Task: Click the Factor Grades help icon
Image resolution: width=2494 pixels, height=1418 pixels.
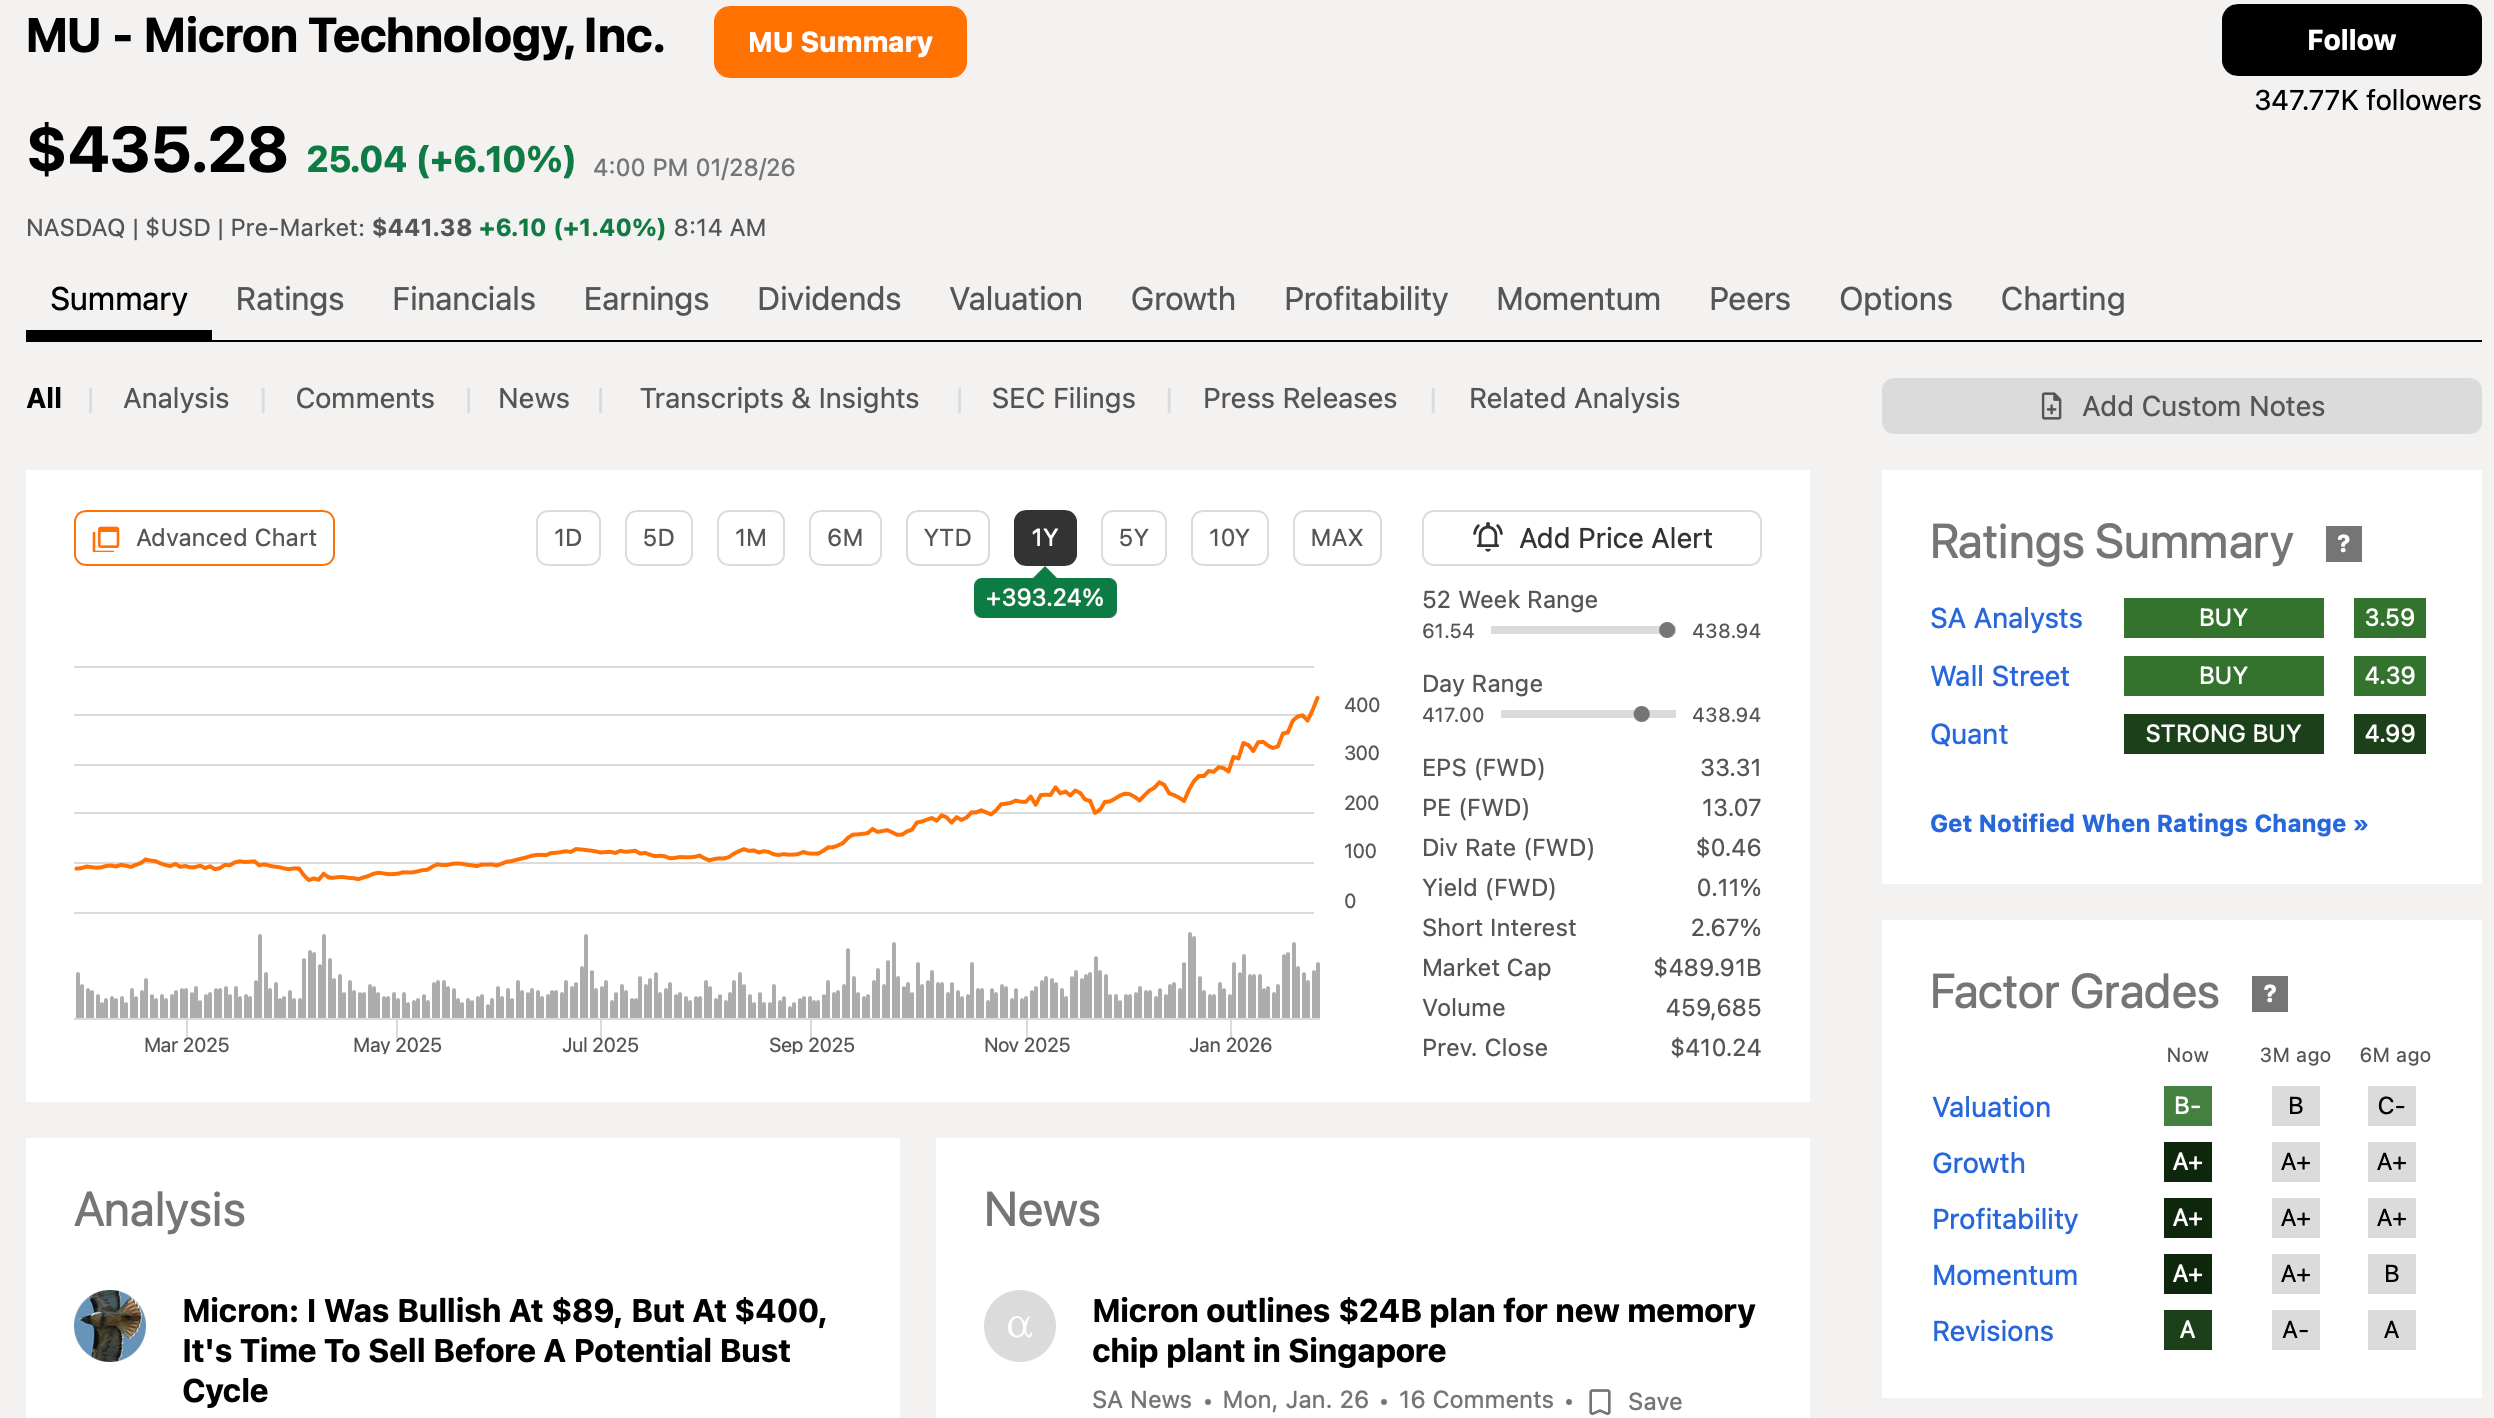Action: click(2269, 993)
